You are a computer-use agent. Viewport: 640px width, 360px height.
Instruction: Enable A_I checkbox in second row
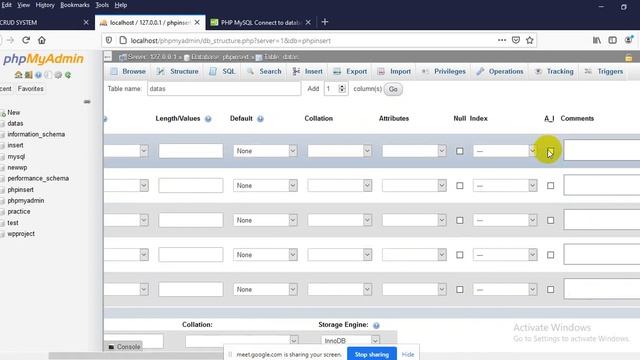click(551, 186)
